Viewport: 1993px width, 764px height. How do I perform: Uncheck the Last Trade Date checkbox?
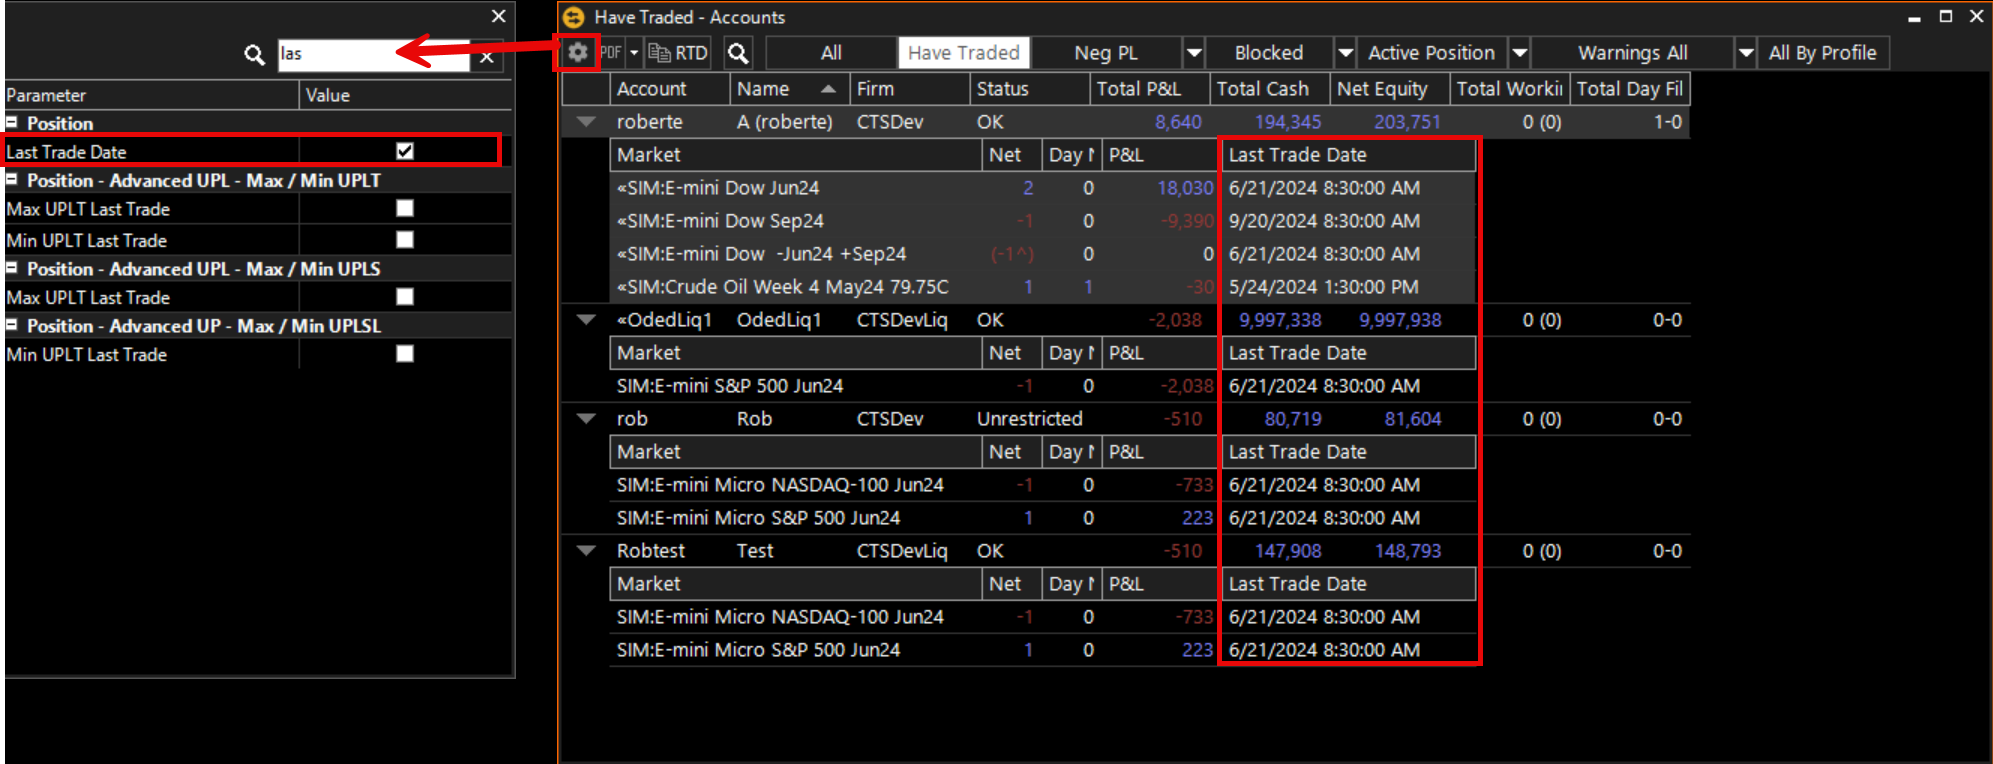(x=405, y=151)
